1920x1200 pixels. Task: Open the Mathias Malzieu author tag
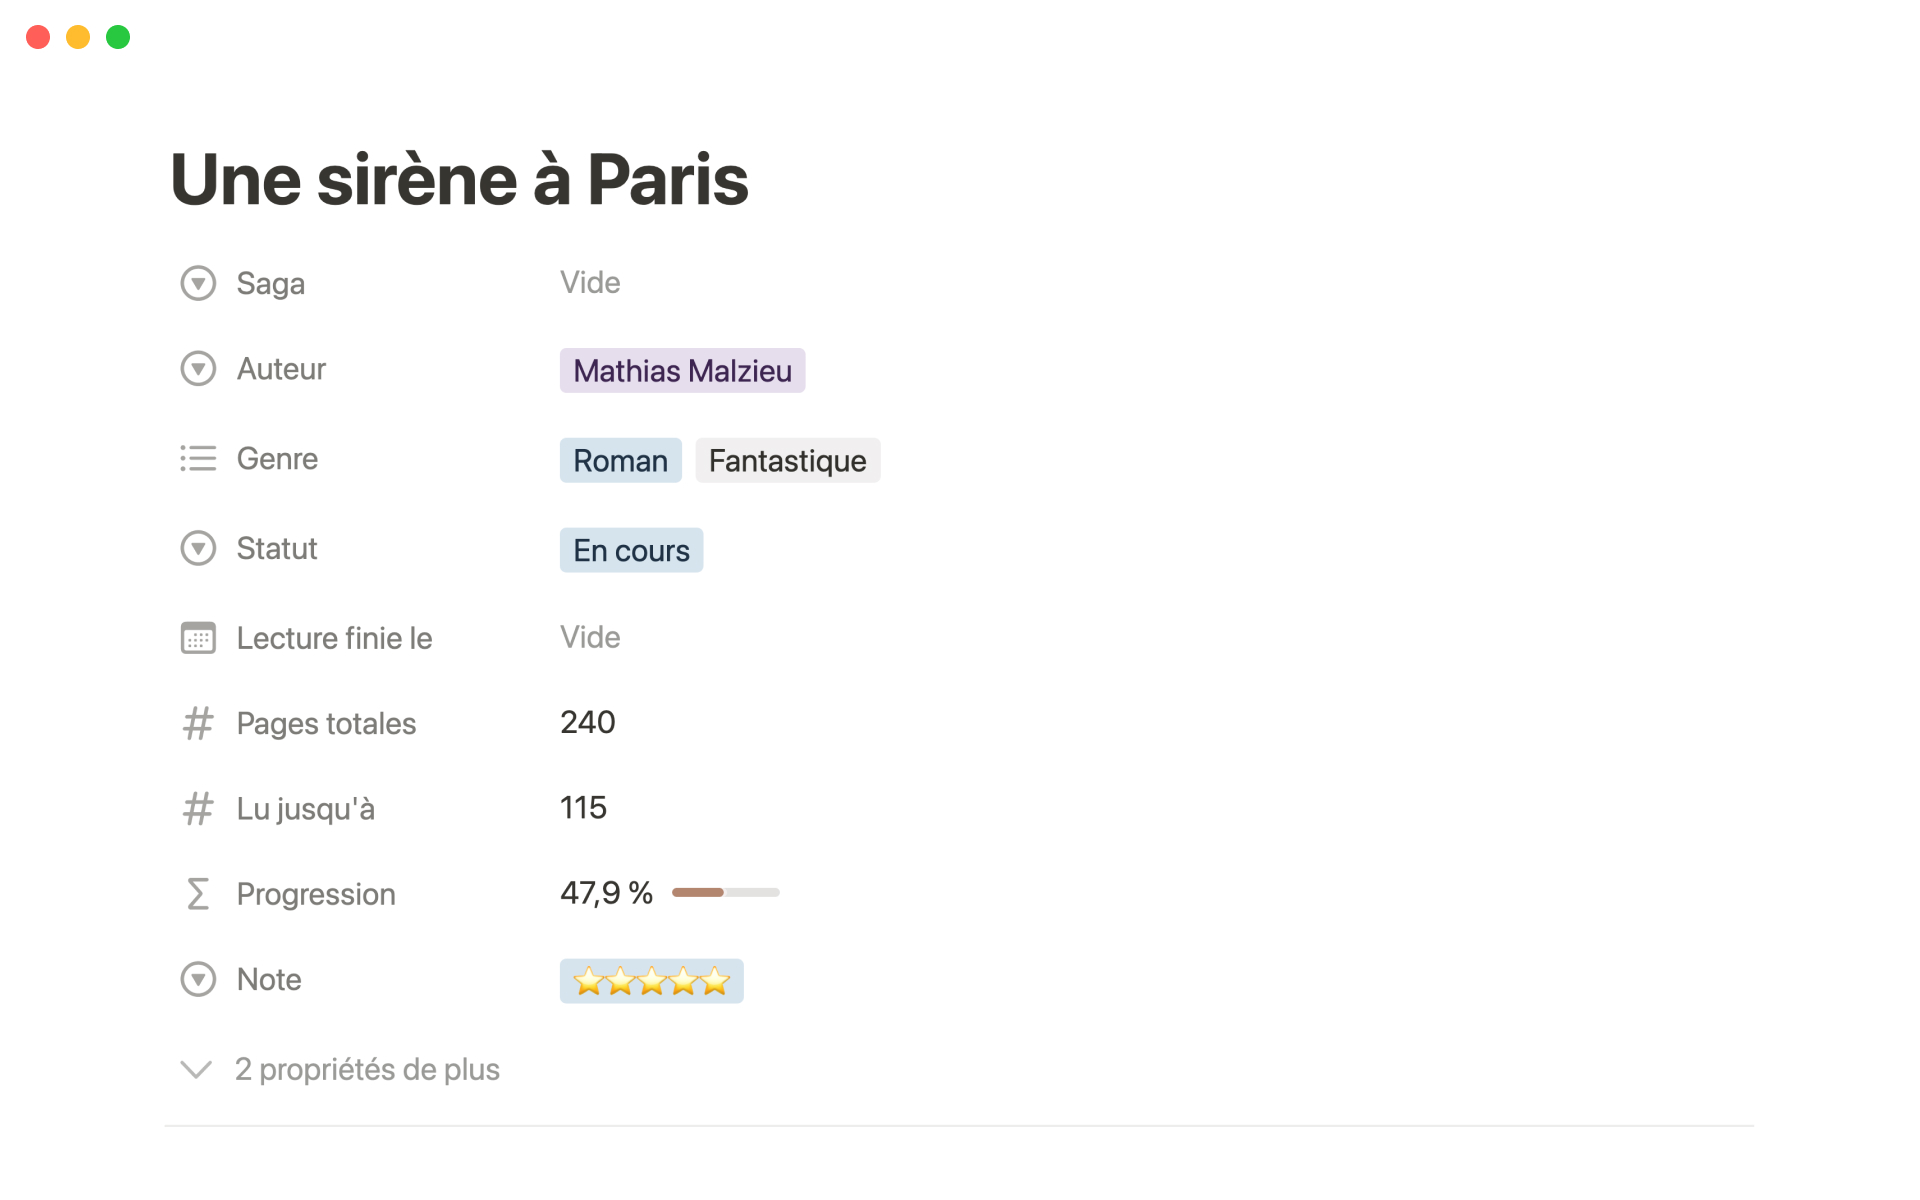coord(682,371)
